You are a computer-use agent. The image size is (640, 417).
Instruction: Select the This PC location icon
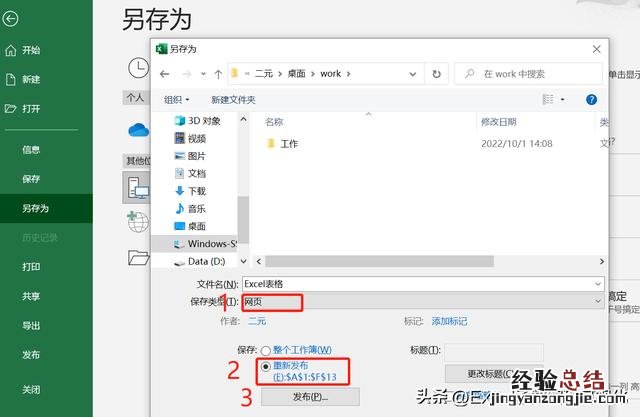138,188
